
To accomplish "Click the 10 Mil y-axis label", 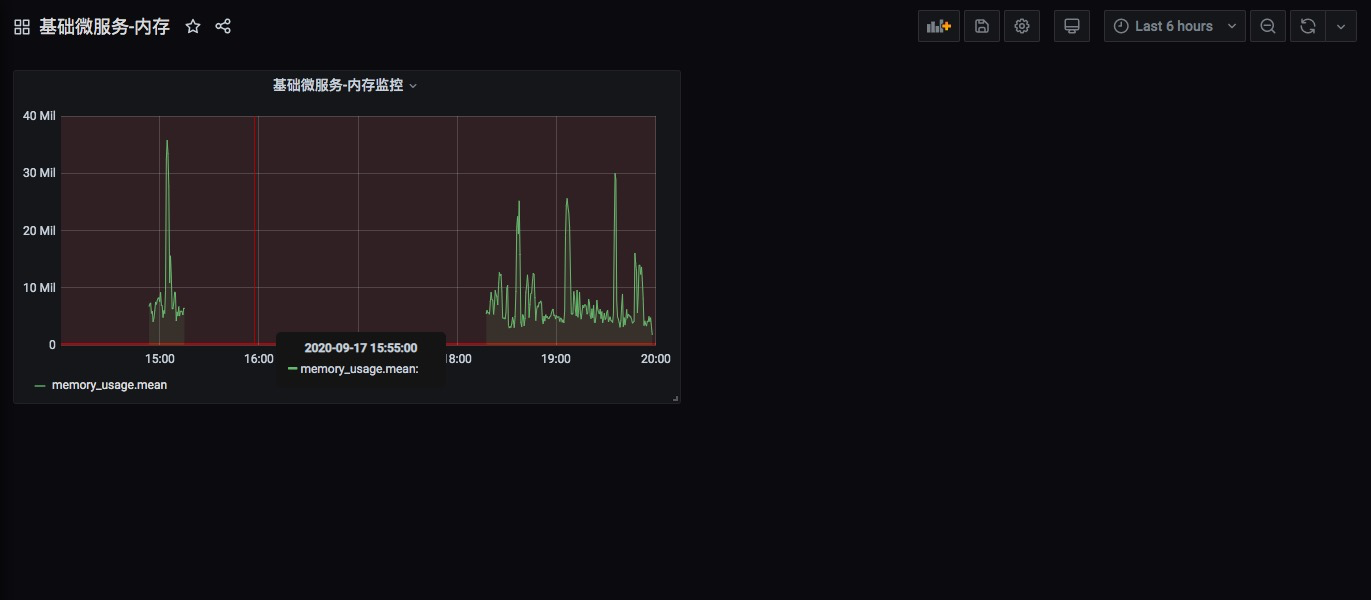I will pos(40,288).
